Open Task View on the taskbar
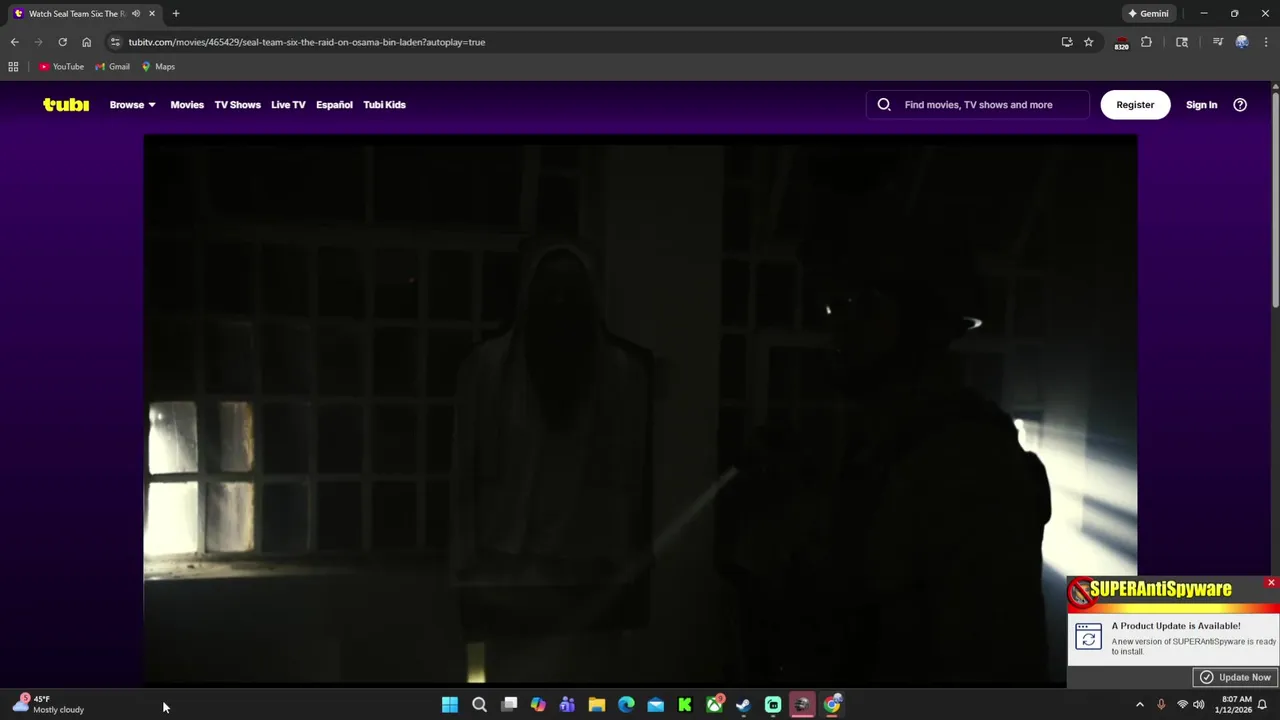This screenshot has width=1280, height=720. 509,705
